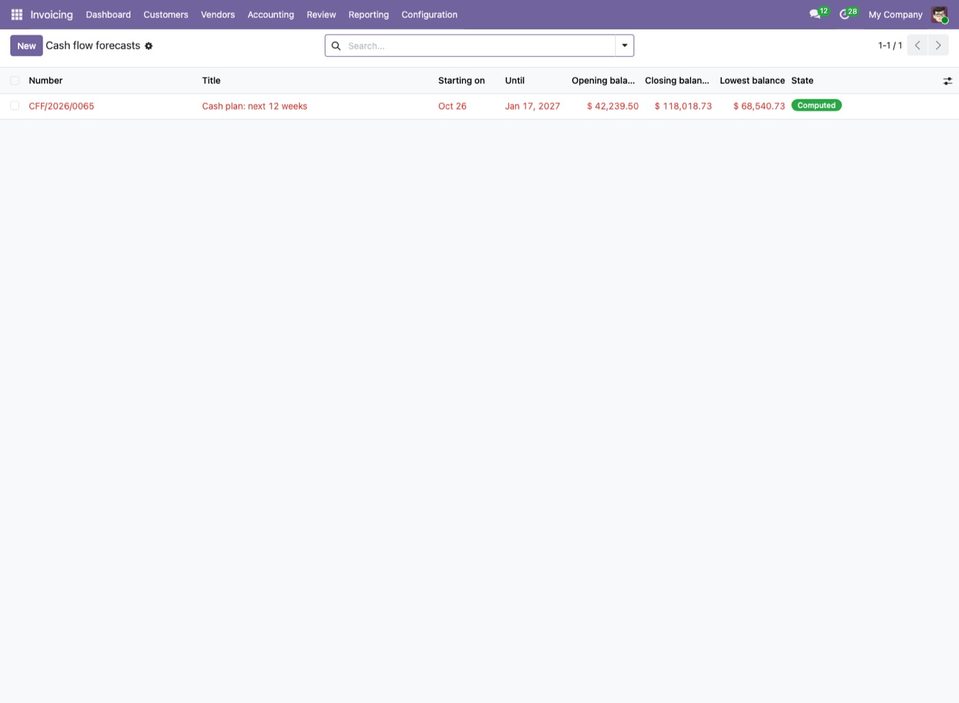This screenshot has width=959, height=703.
Task: Open the Customers menu
Action: click(x=166, y=15)
